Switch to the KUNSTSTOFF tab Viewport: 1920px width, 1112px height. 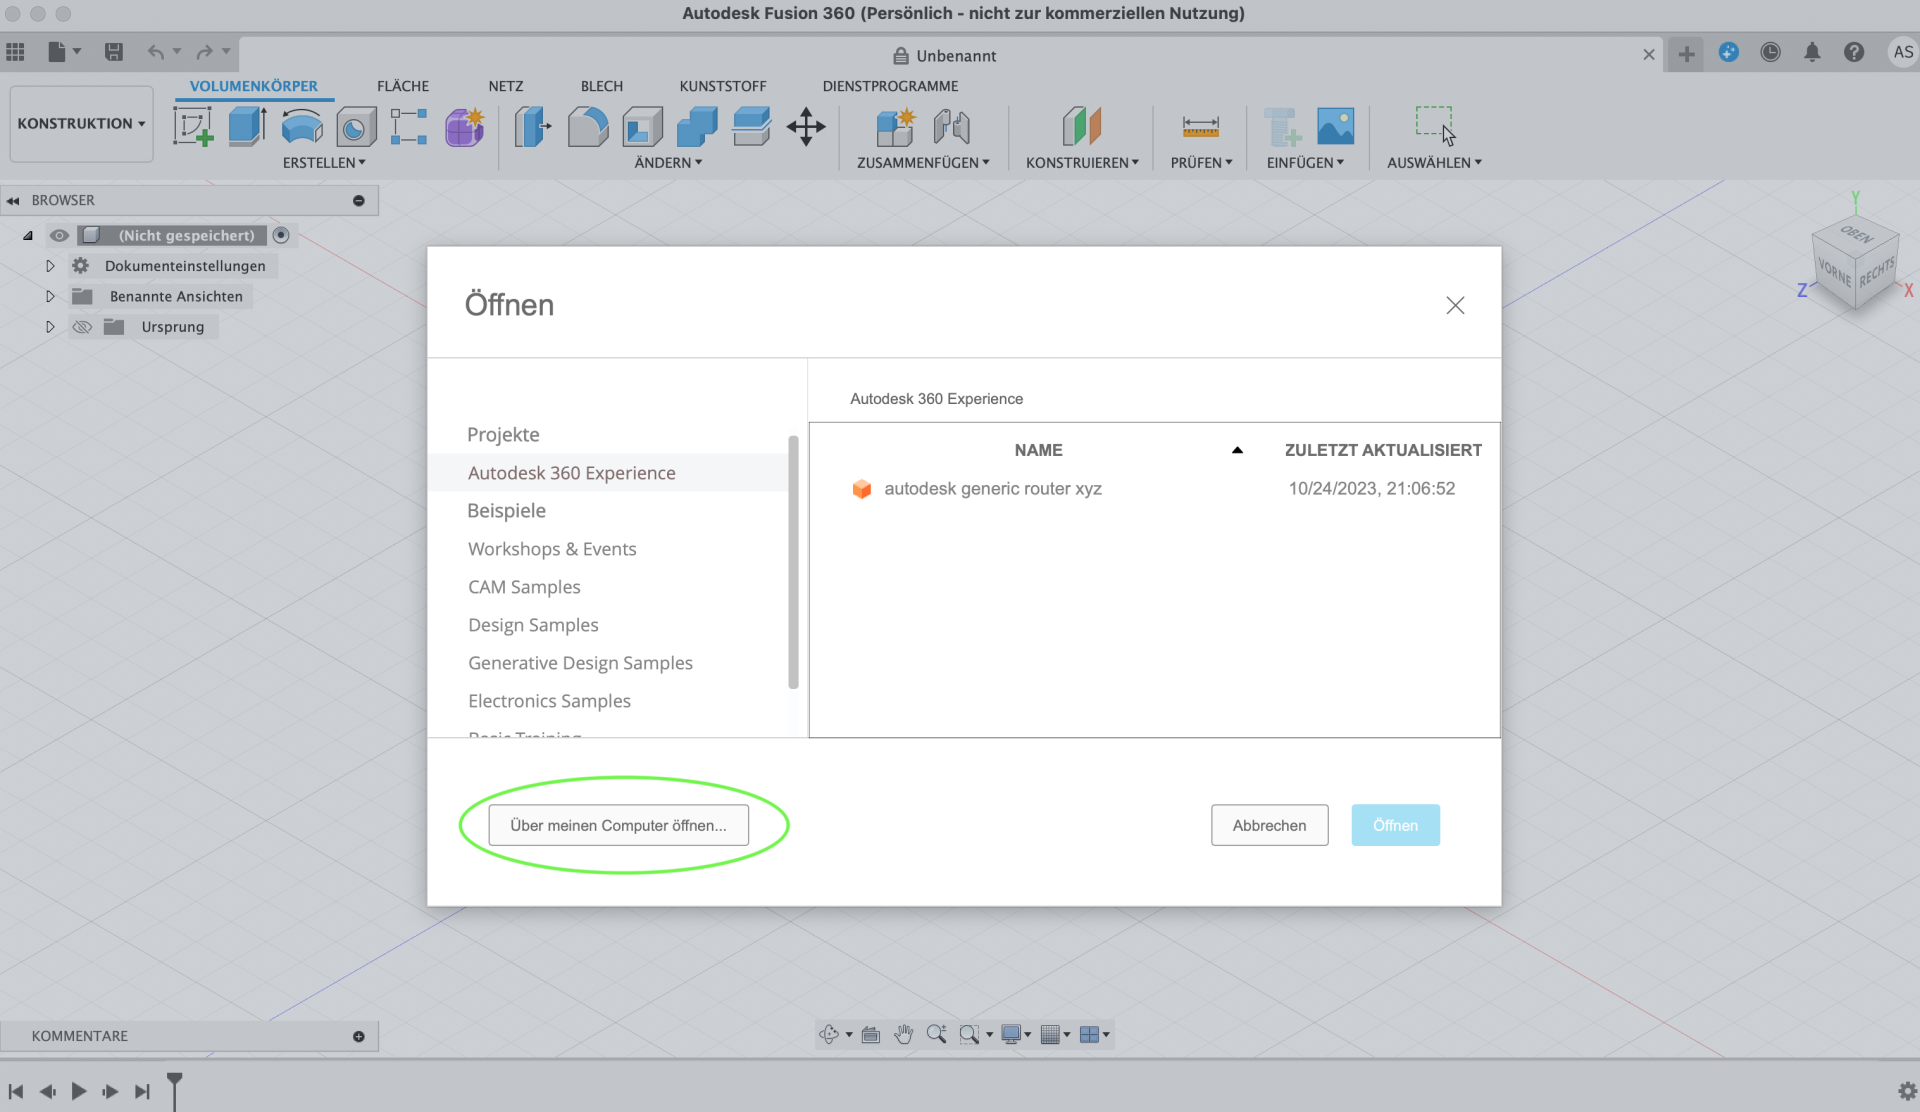(x=723, y=86)
